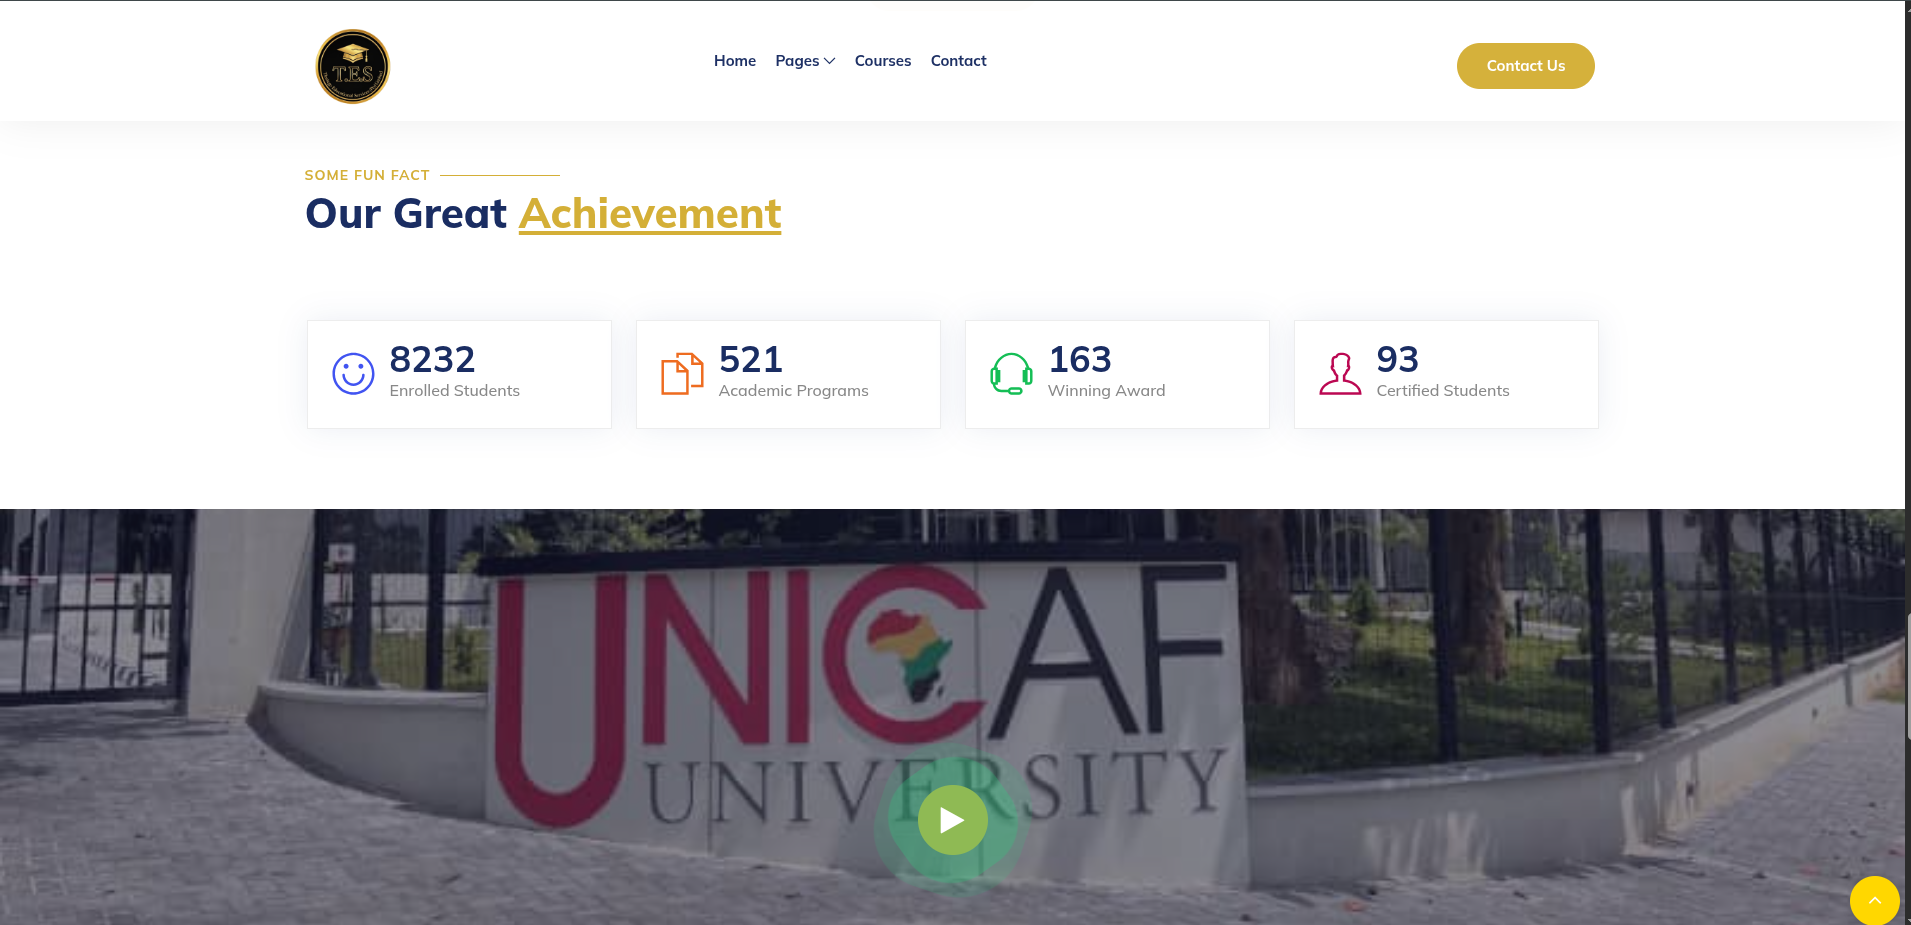1911x925 pixels.
Task: Click the T.E.S graduation cap logo
Action: 352,66
